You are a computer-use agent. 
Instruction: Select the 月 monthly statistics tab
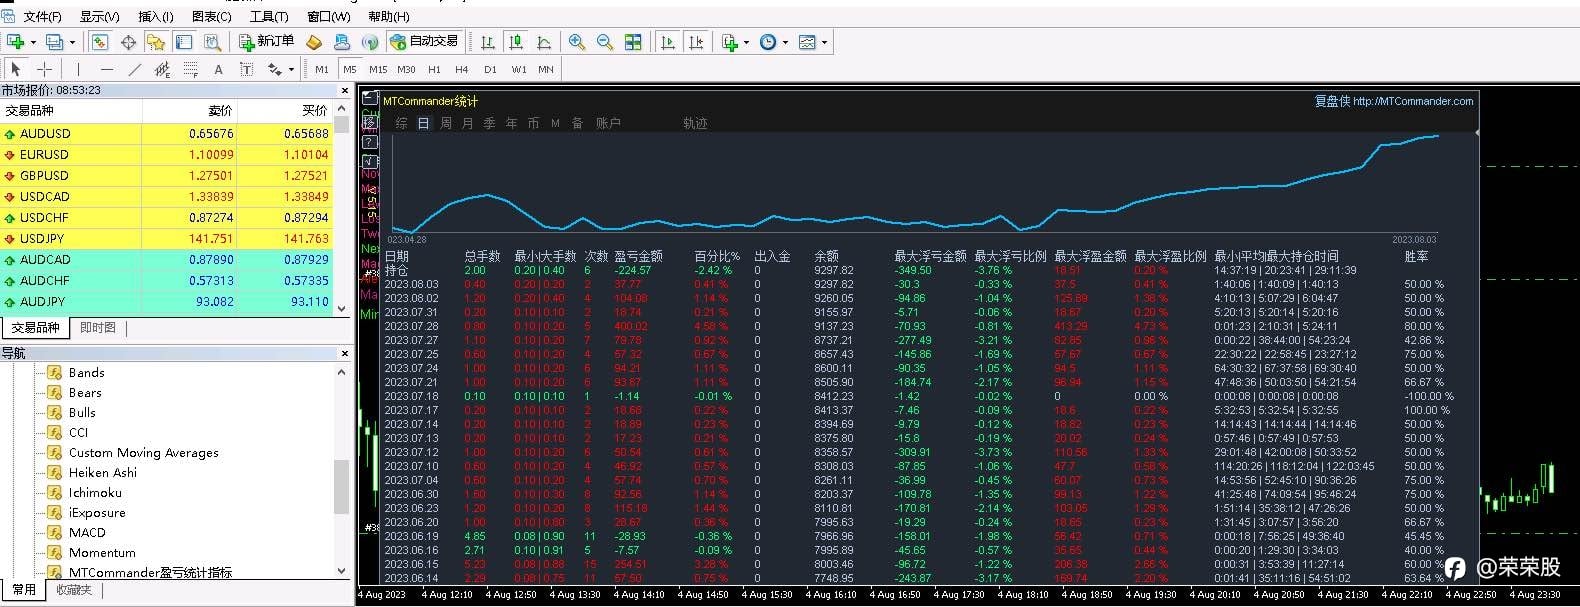click(x=467, y=123)
